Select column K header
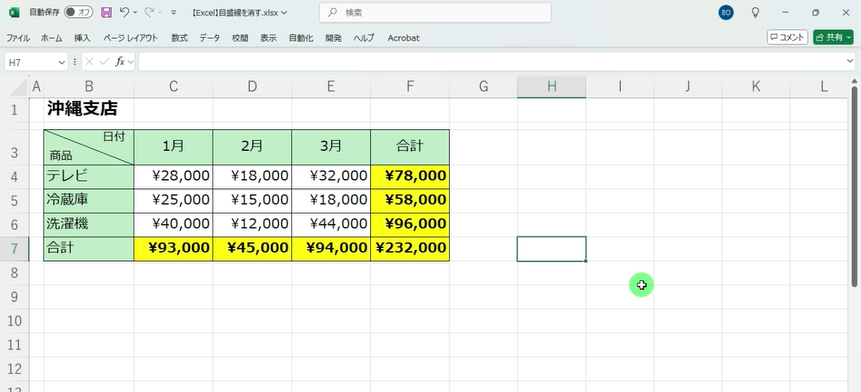This screenshot has width=861, height=392. coord(756,86)
